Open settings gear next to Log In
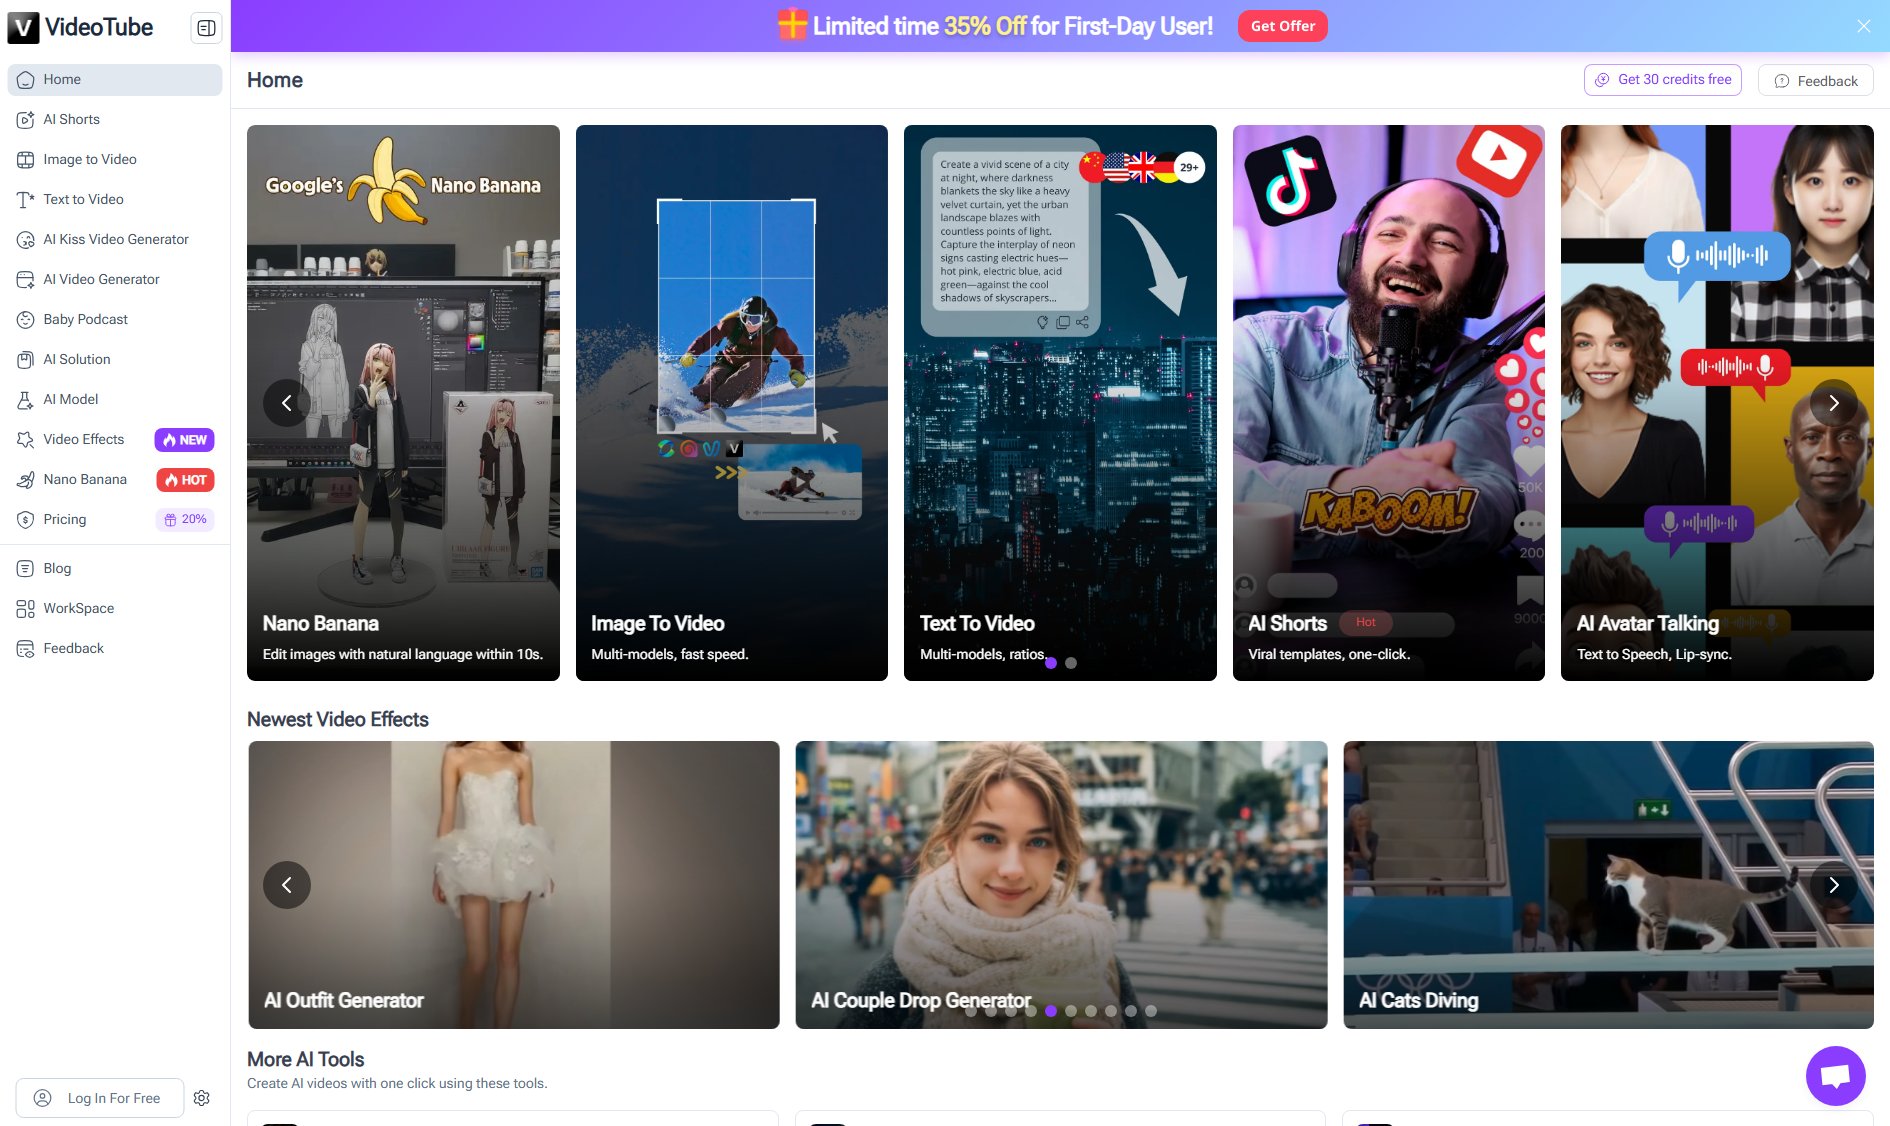 click(x=202, y=1098)
